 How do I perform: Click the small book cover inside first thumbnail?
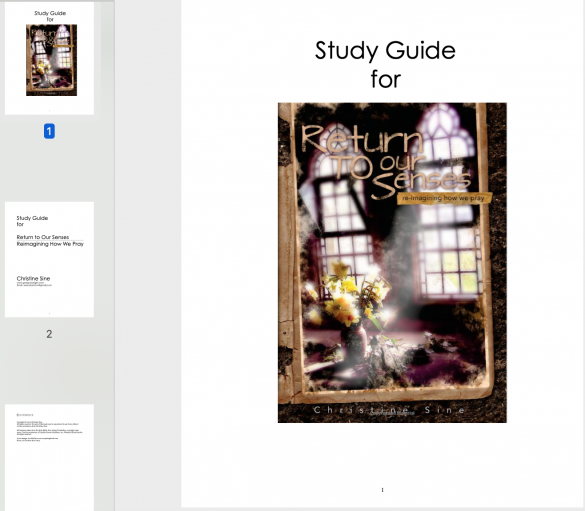tap(51, 60)
